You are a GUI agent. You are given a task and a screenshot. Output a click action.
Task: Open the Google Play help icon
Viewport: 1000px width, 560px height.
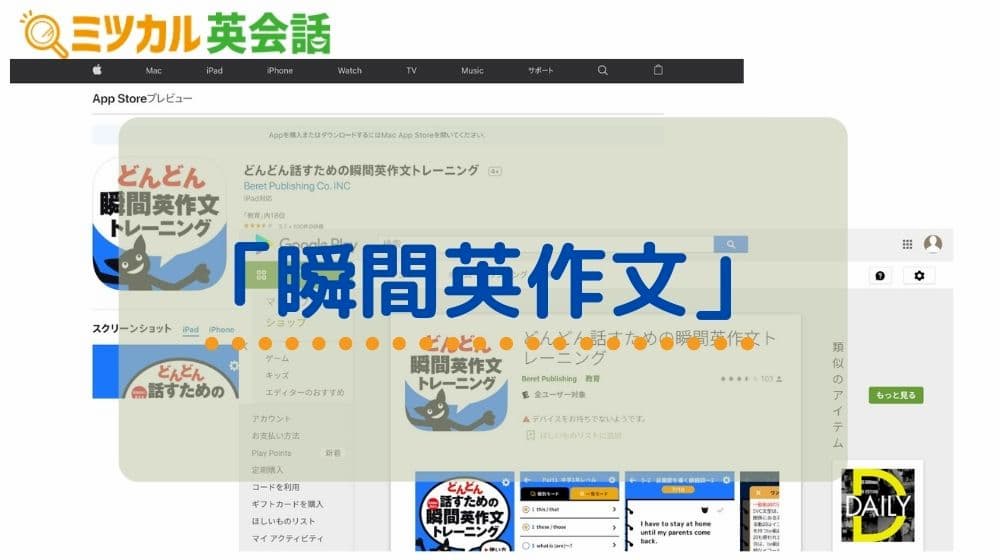[880, 276]
